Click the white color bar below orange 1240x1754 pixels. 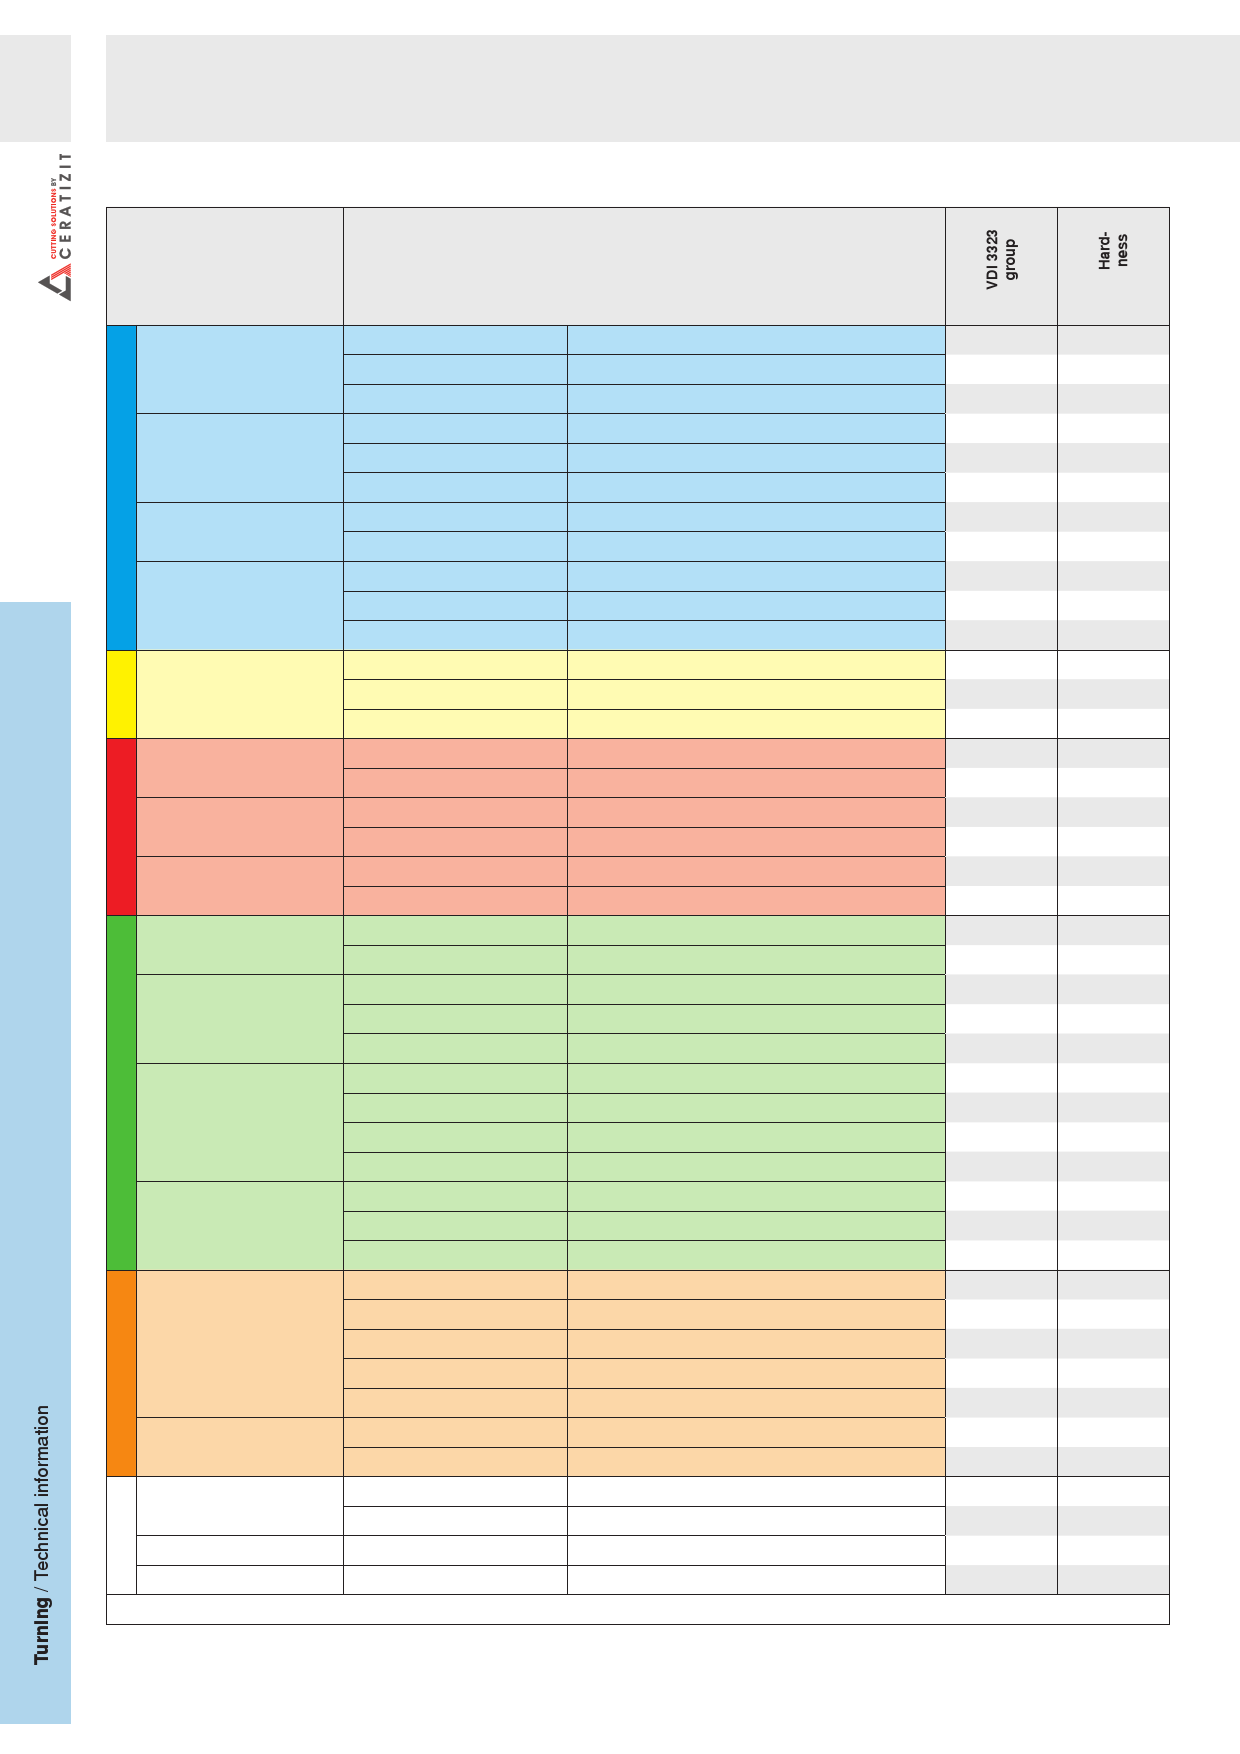point(121,1535)
